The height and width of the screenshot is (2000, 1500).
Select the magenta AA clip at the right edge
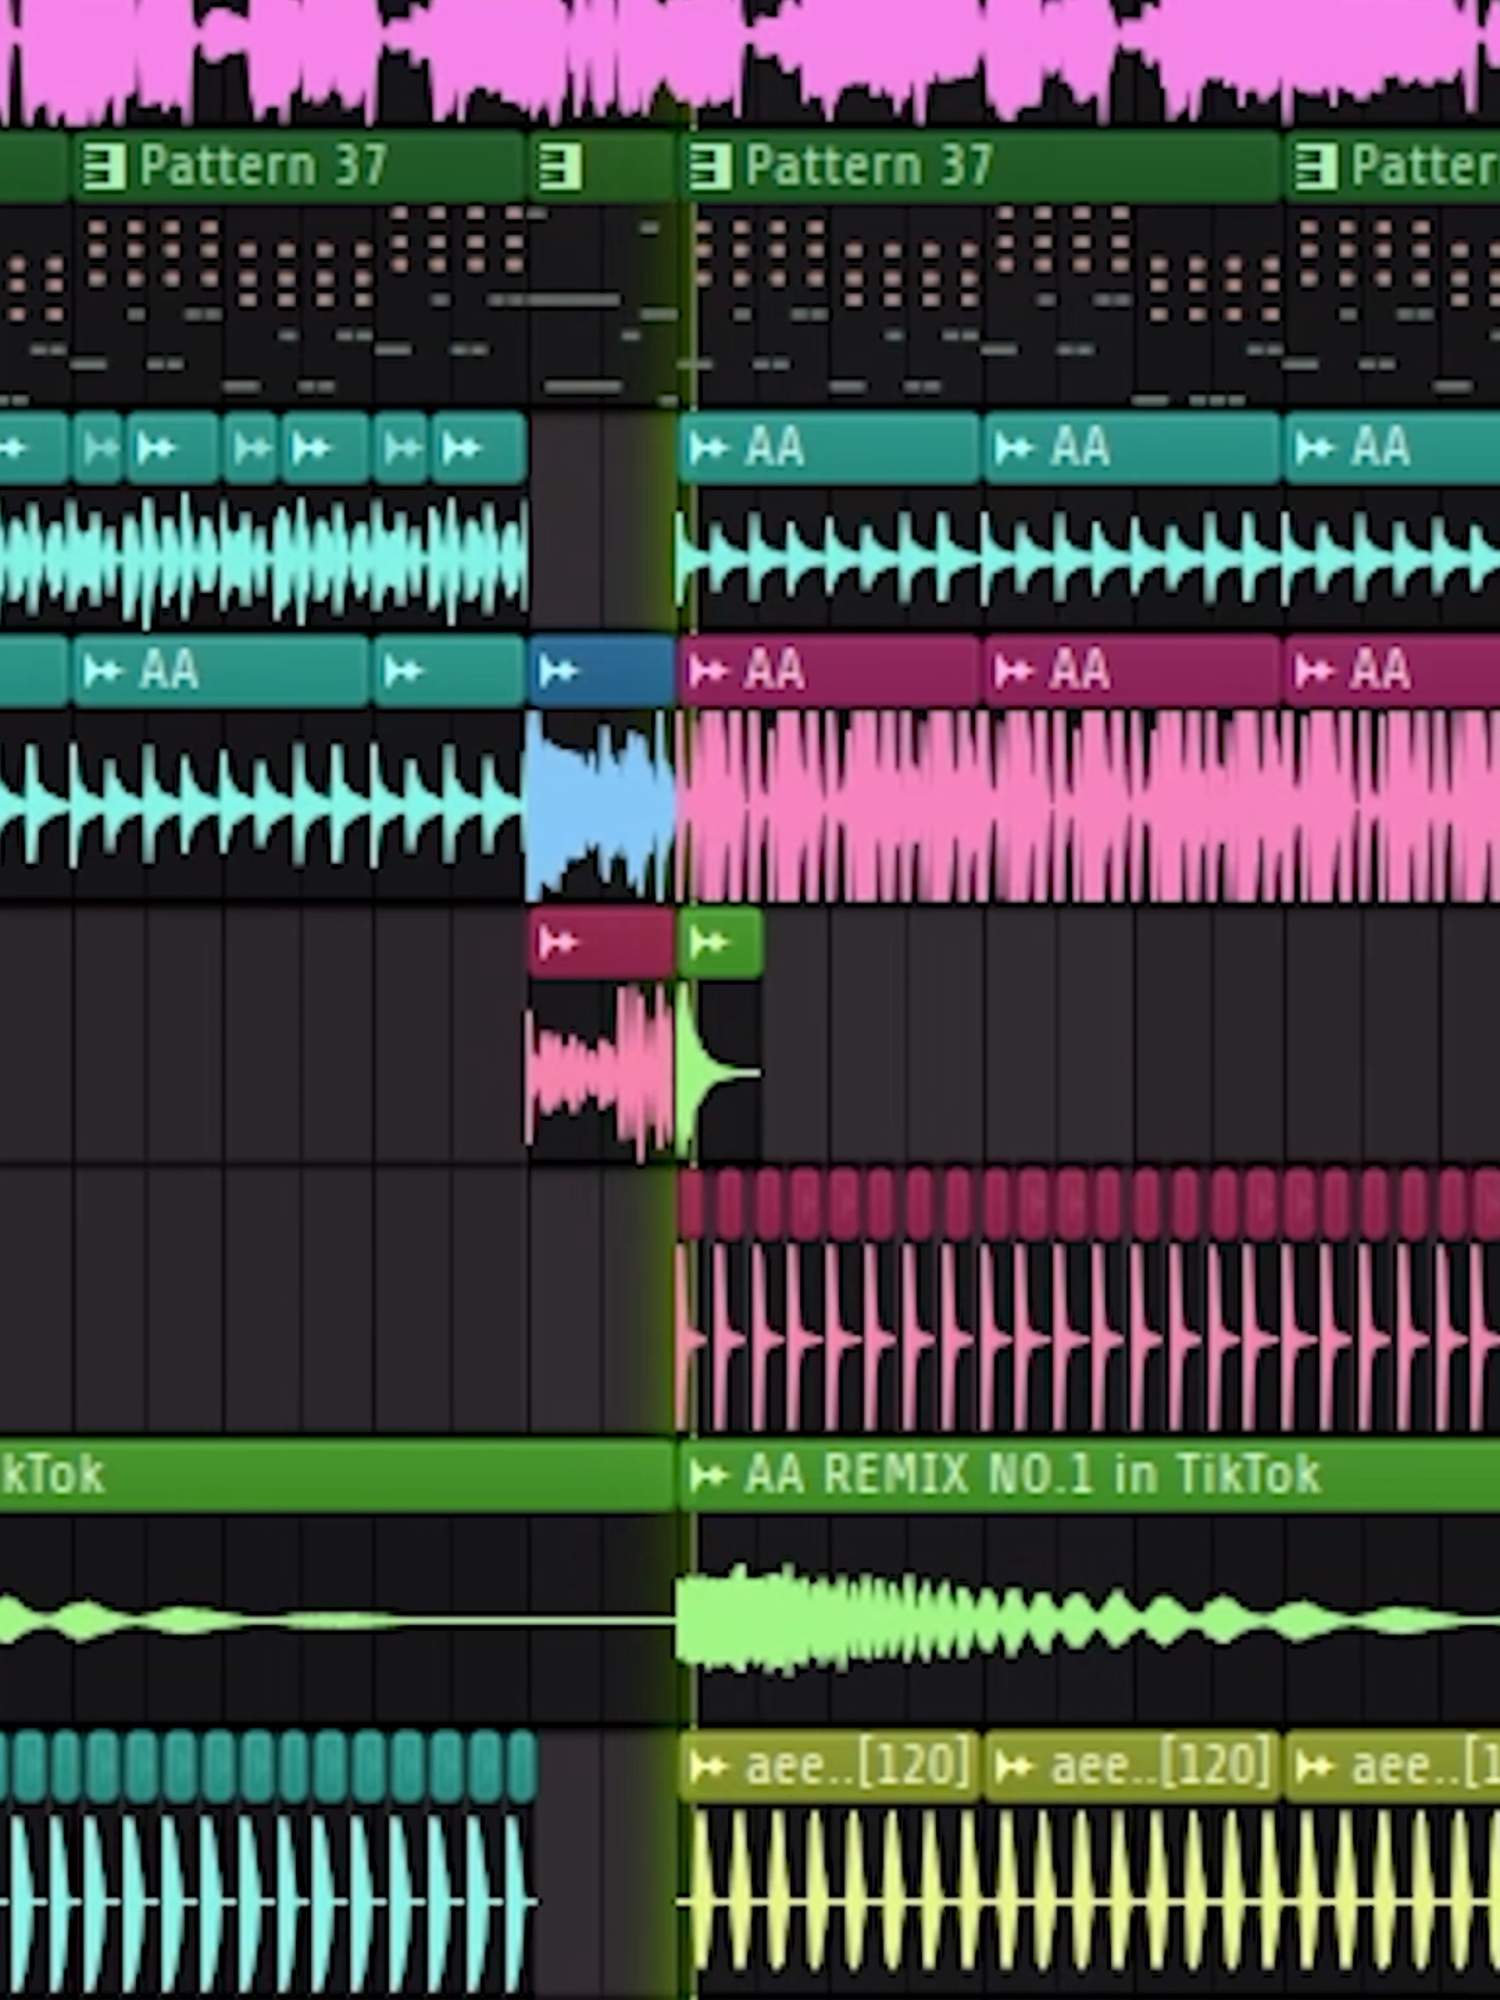tap(1393, 670)
